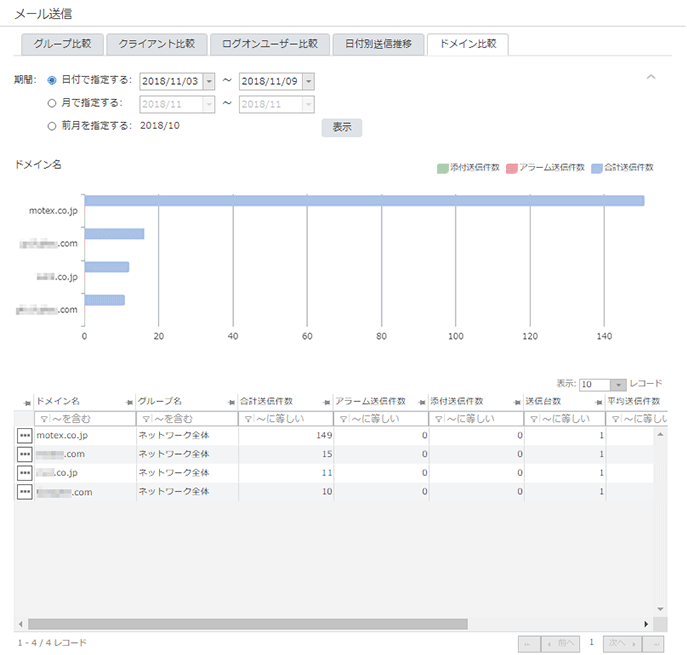
Task: Open the start date 2018/11/03 dropdown
Action: click(x=209, y=81)
